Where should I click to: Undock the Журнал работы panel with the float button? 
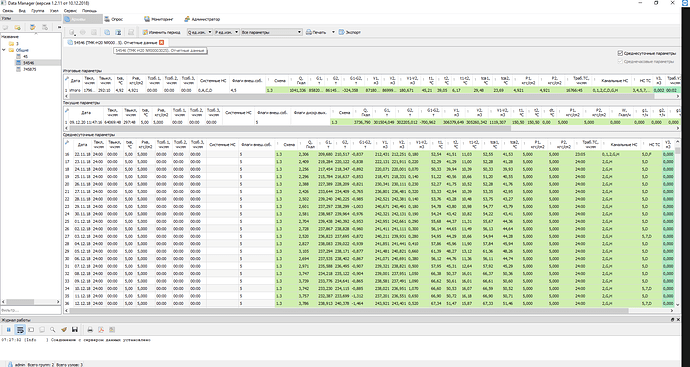tap(672, 320)
